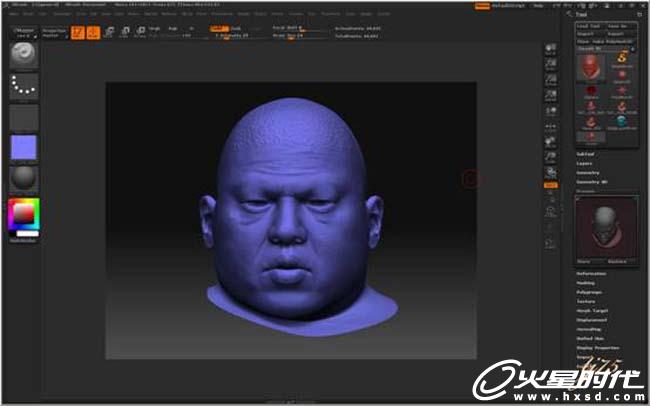This screenshot has width=650, height=406.
Task: Click Import in the Tool palette
Action: 590,34
